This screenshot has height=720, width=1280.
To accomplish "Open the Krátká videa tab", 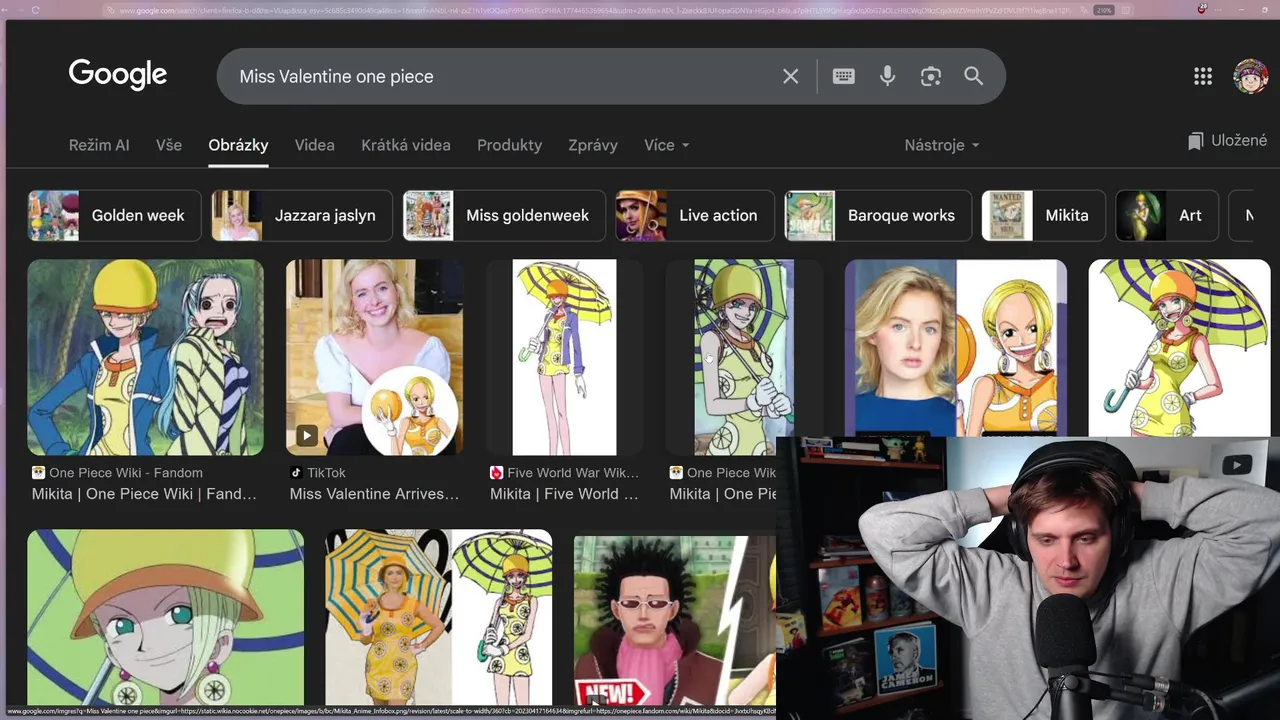I will pos(406,145).
